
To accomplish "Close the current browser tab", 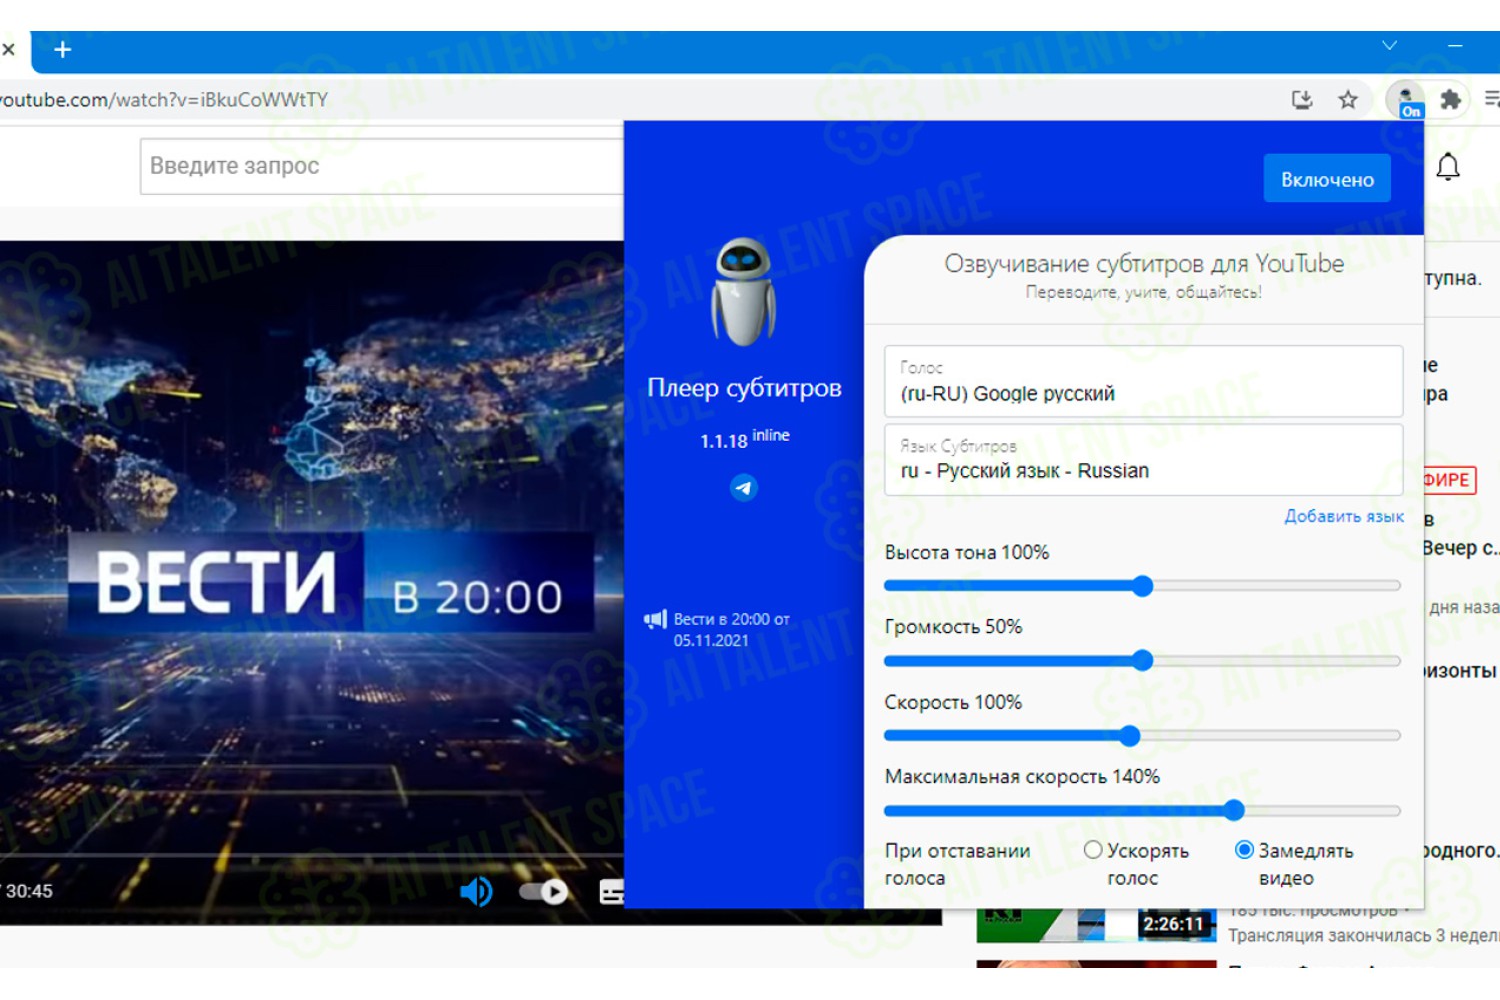I will pos(8,49).
